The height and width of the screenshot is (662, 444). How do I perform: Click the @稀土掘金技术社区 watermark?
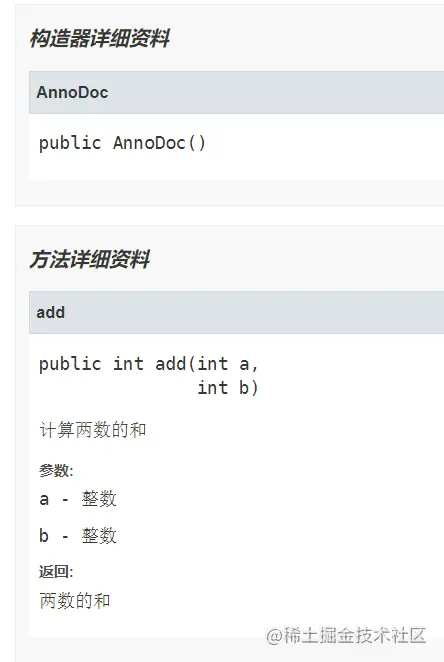coord(347,635)
